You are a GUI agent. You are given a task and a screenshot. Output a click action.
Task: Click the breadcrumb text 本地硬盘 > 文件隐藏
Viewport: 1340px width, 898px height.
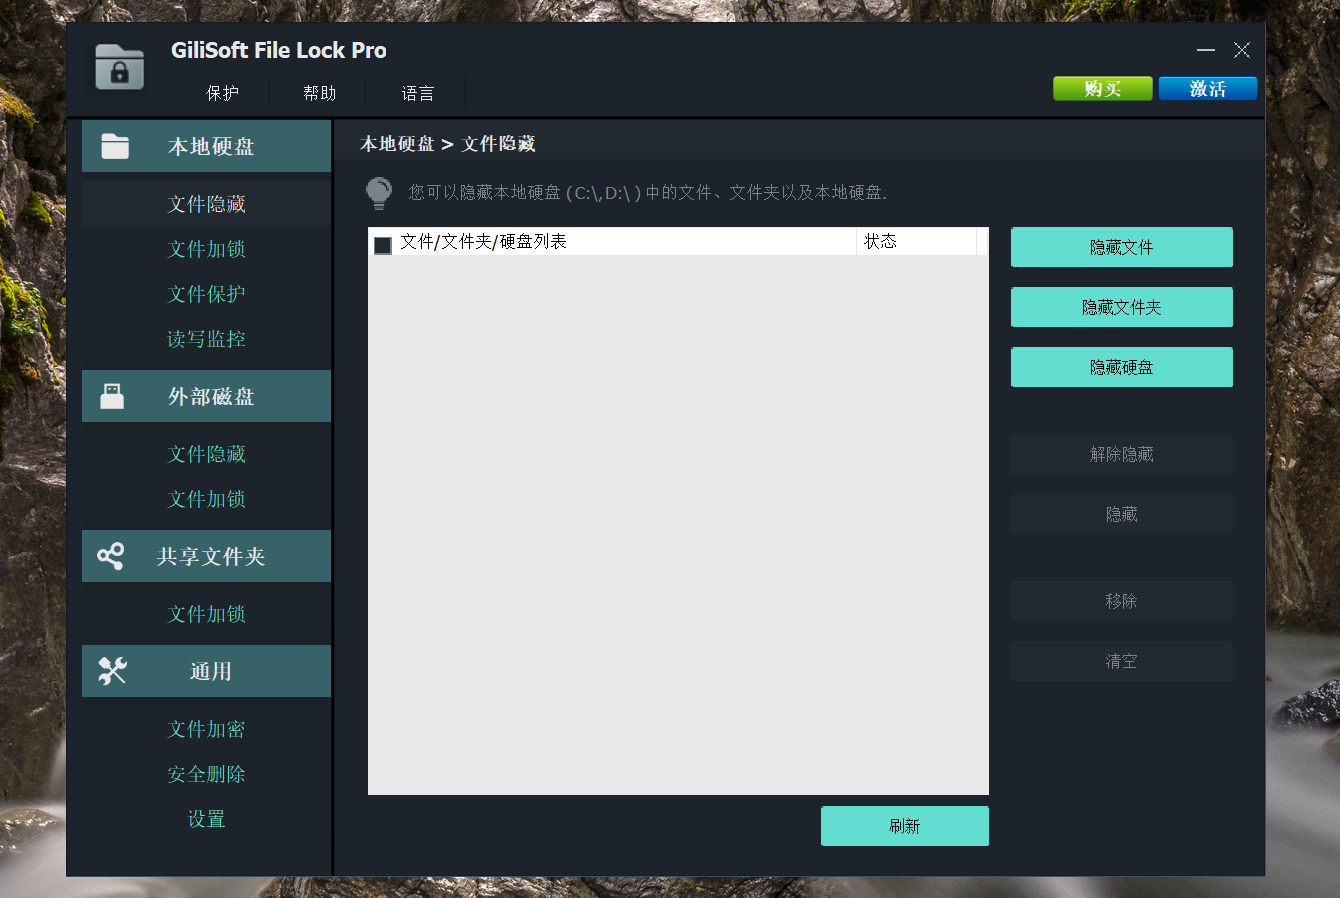(x=448, y=144)
